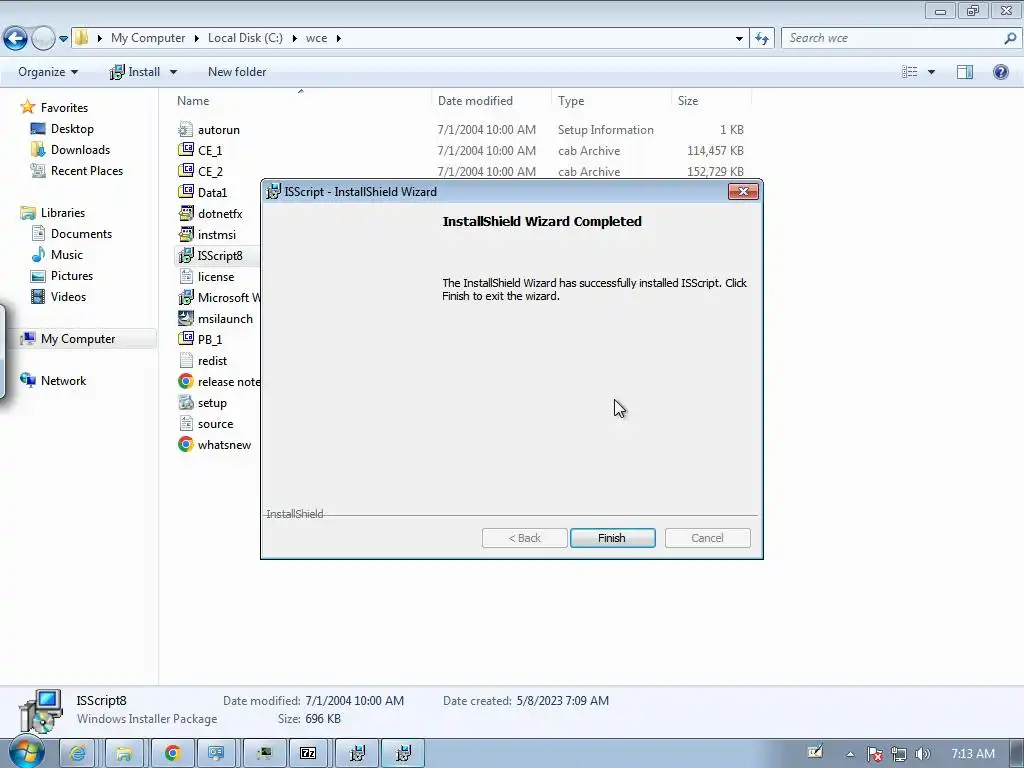Open Google Chrome from the taskbar
This screenshot has width=1024, height=768.
[x=172, y=754]
